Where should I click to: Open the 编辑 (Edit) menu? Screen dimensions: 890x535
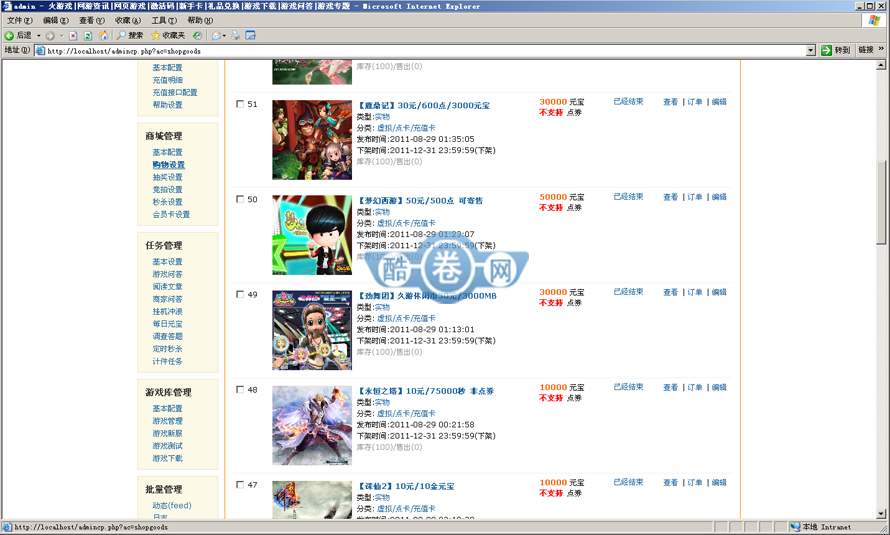56,20
